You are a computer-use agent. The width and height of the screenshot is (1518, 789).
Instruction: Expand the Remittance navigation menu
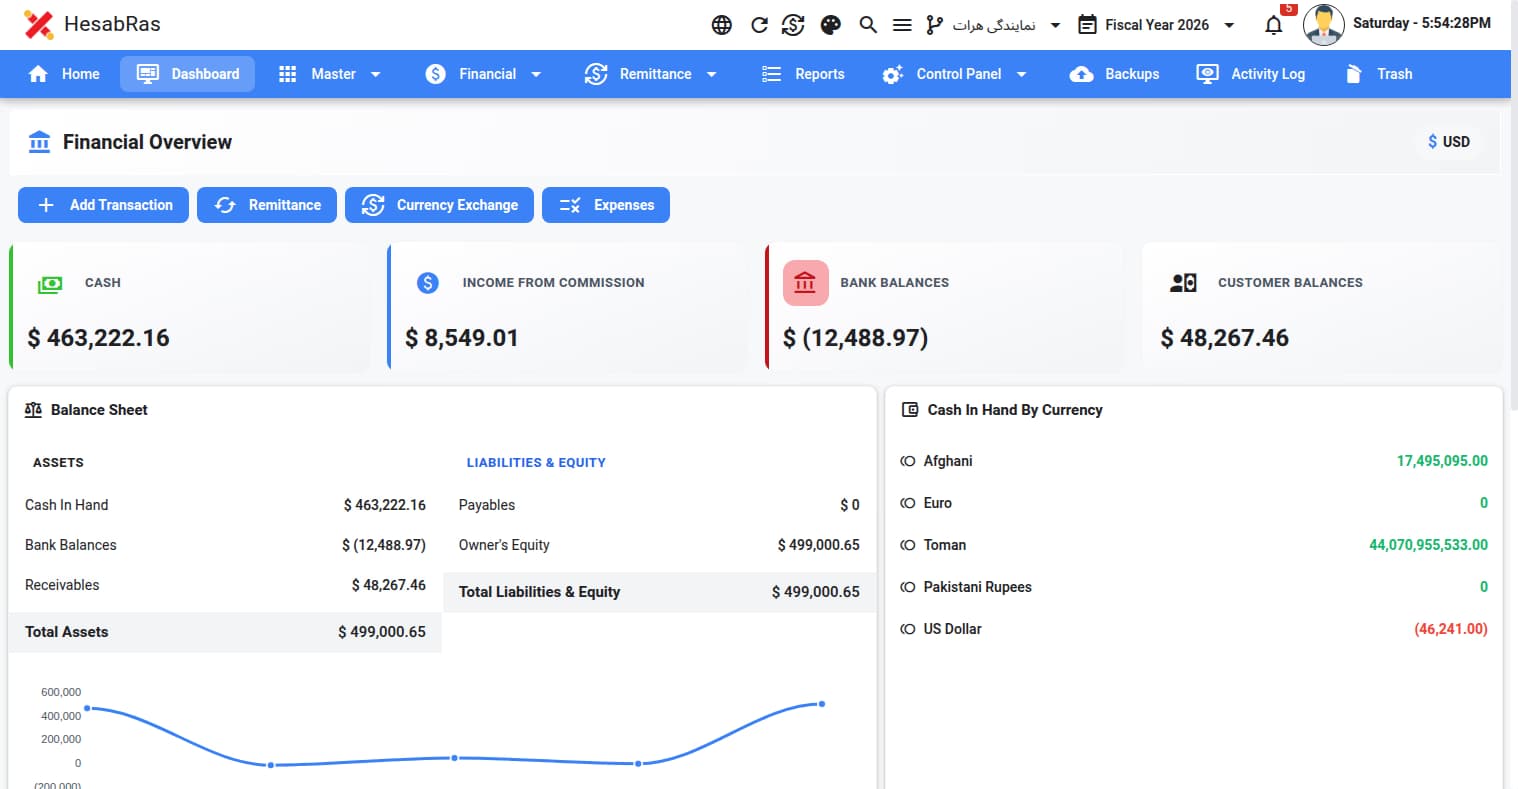[x=651, y=74]
